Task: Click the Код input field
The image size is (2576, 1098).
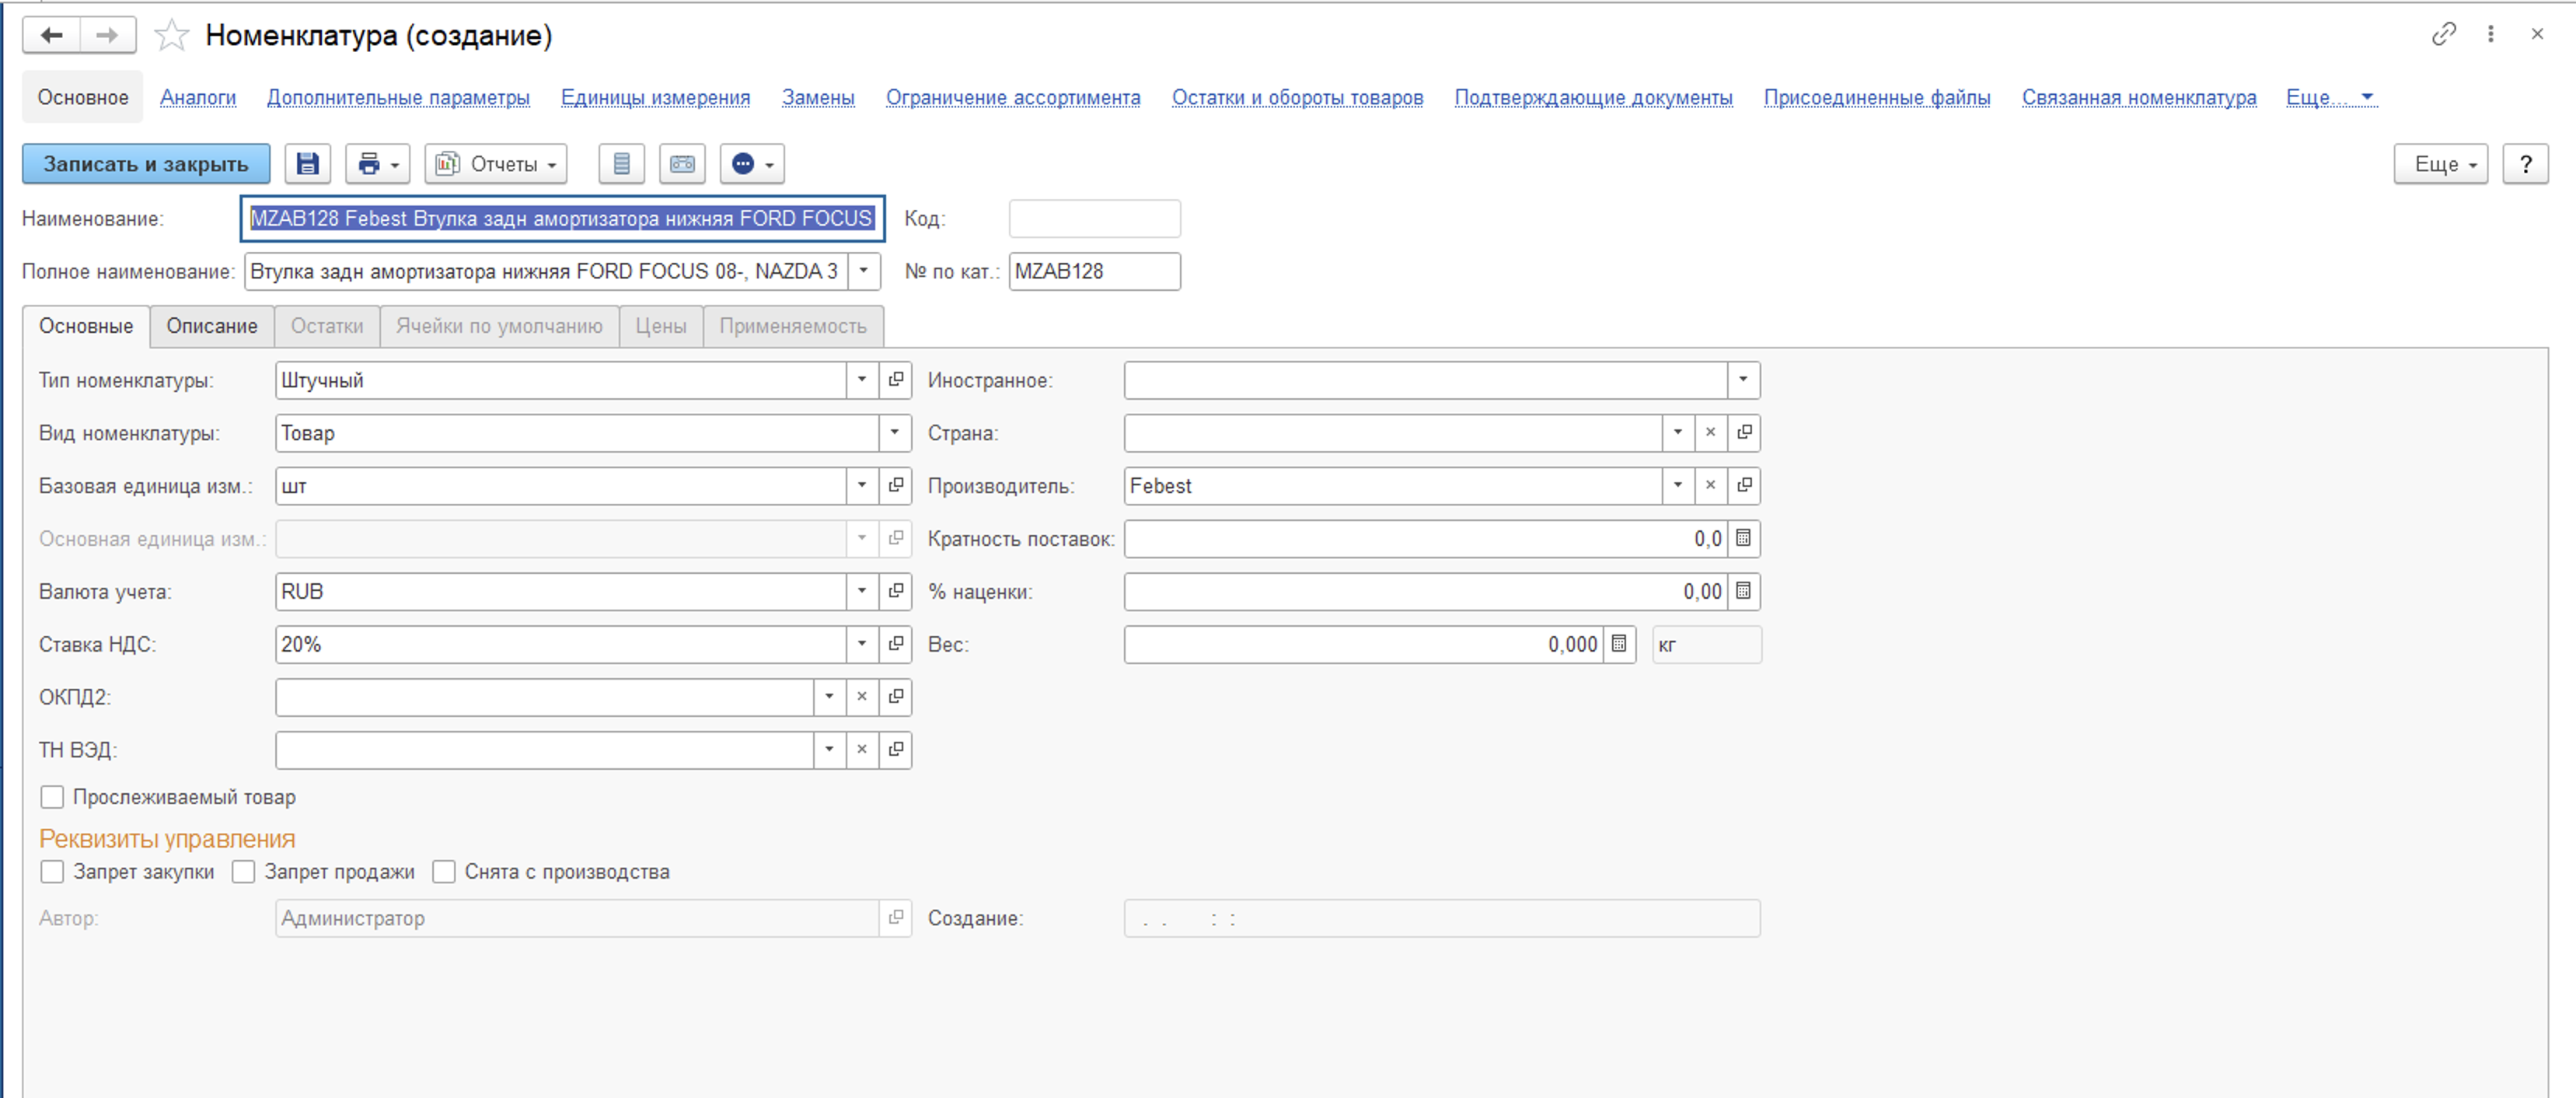Action: tap(1094, 218)
